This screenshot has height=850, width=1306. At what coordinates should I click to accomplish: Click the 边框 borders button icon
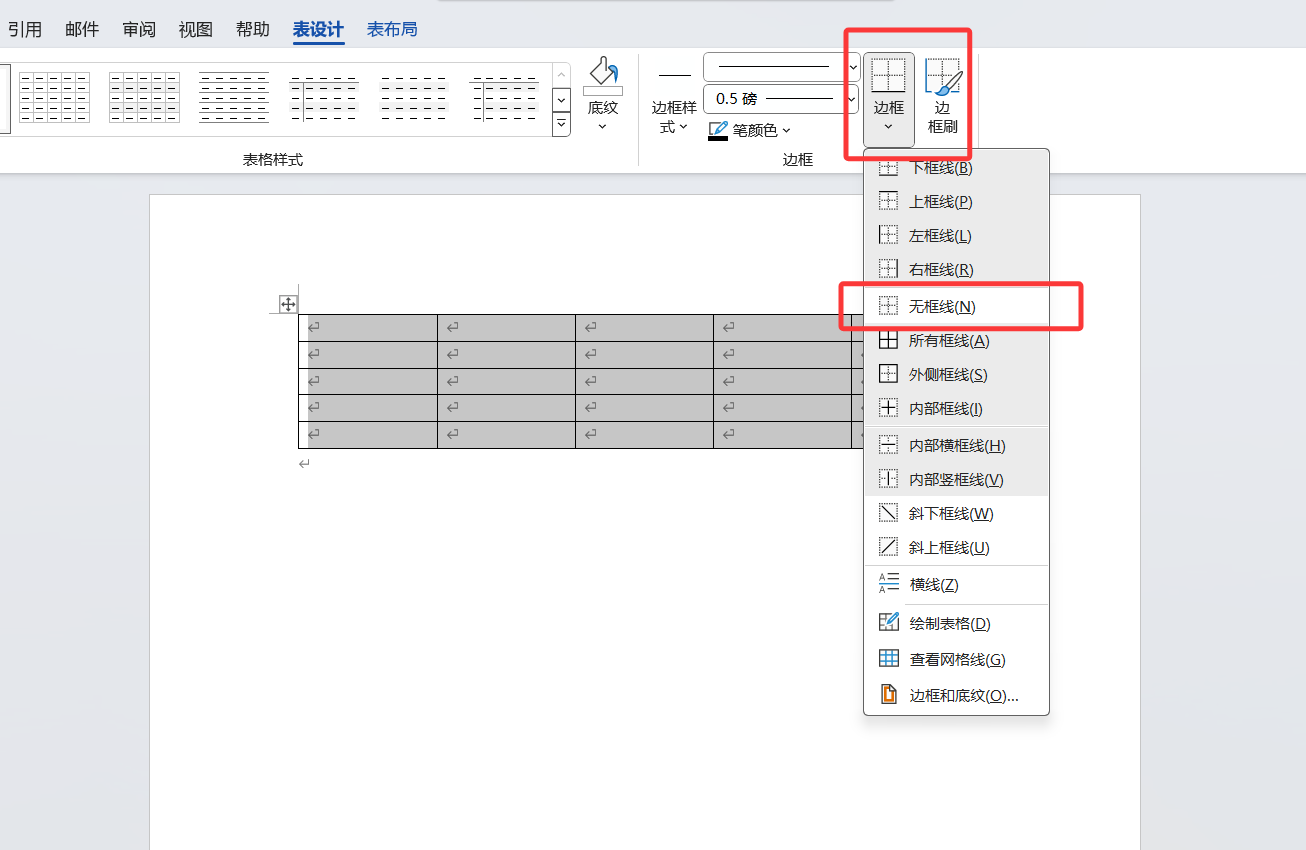[888, 75]
